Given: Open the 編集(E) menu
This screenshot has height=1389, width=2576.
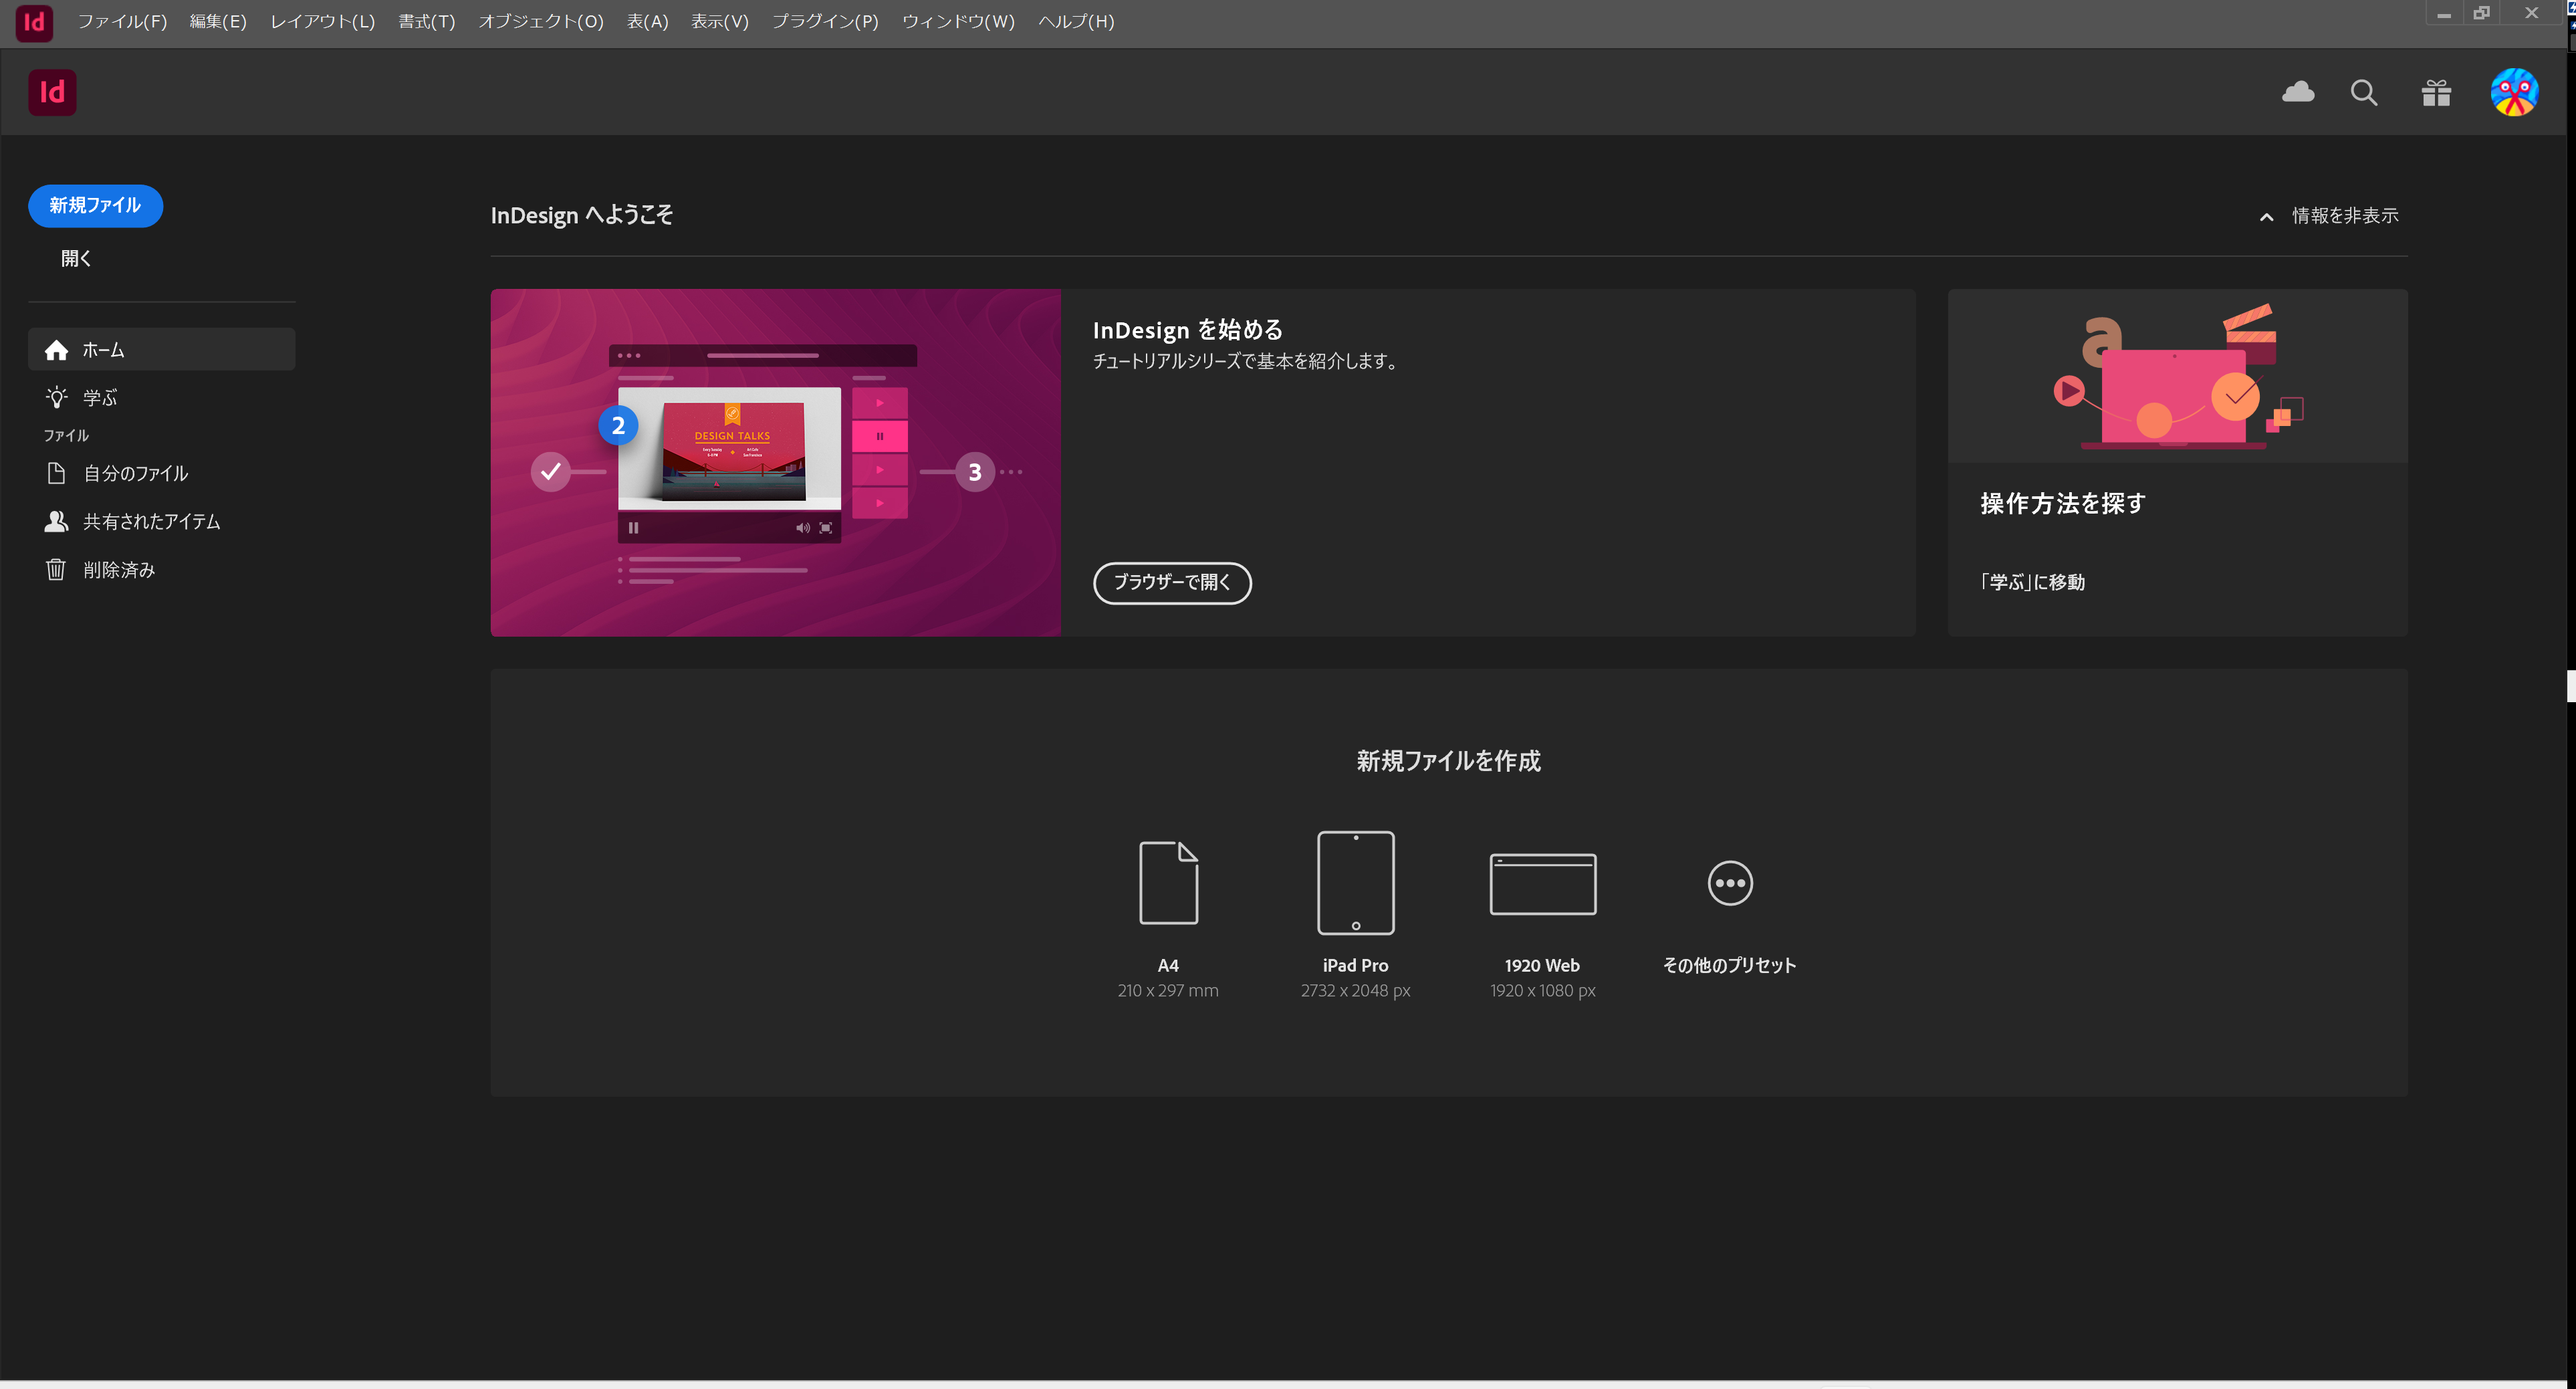Looking at the screenshot, I should tap(218, 21).
